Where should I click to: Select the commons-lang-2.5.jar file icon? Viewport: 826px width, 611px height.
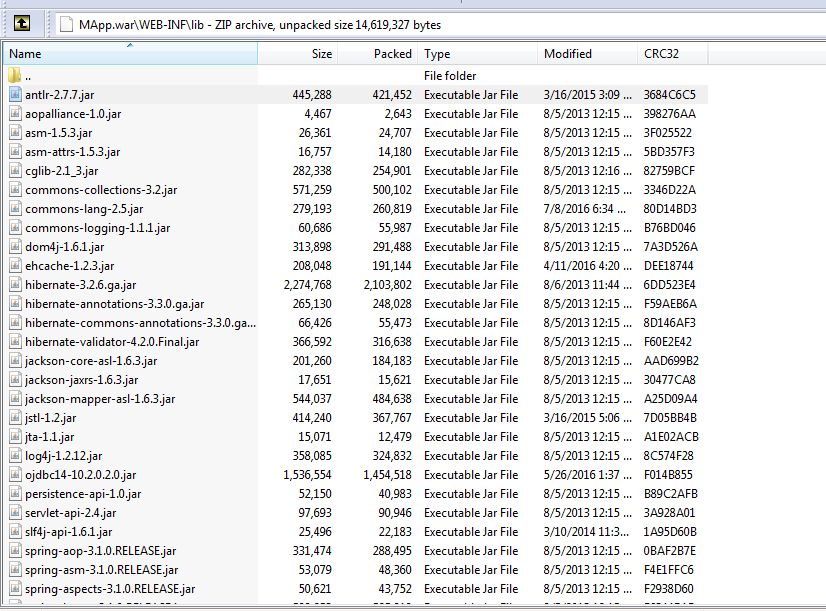[15, 209]
